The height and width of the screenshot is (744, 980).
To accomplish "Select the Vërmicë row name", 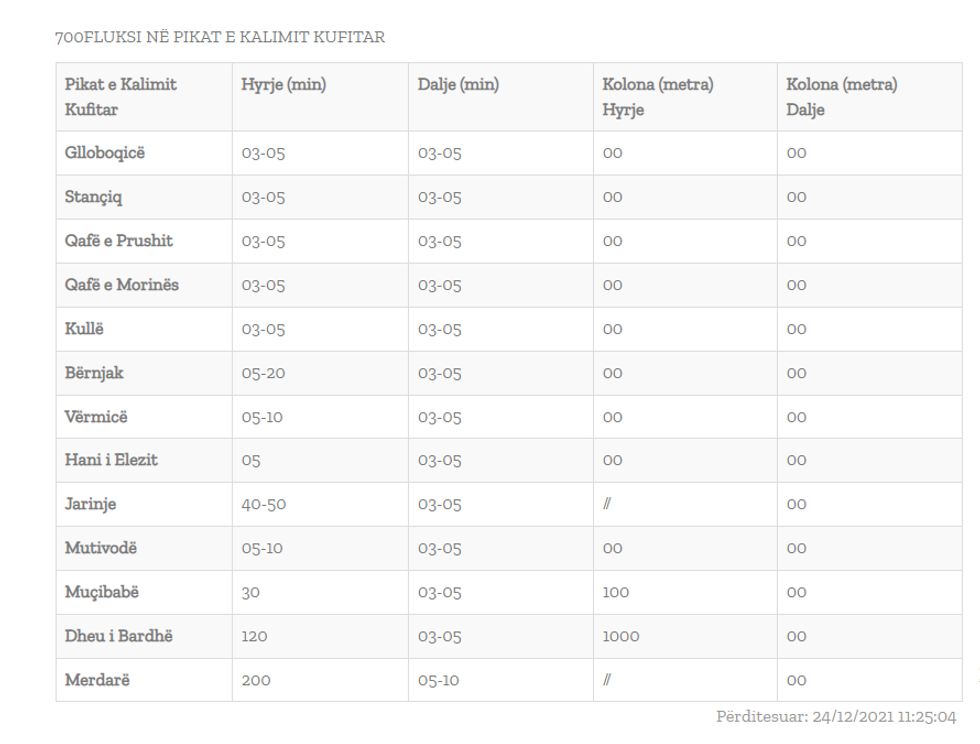I will click(x=97, y=417).
